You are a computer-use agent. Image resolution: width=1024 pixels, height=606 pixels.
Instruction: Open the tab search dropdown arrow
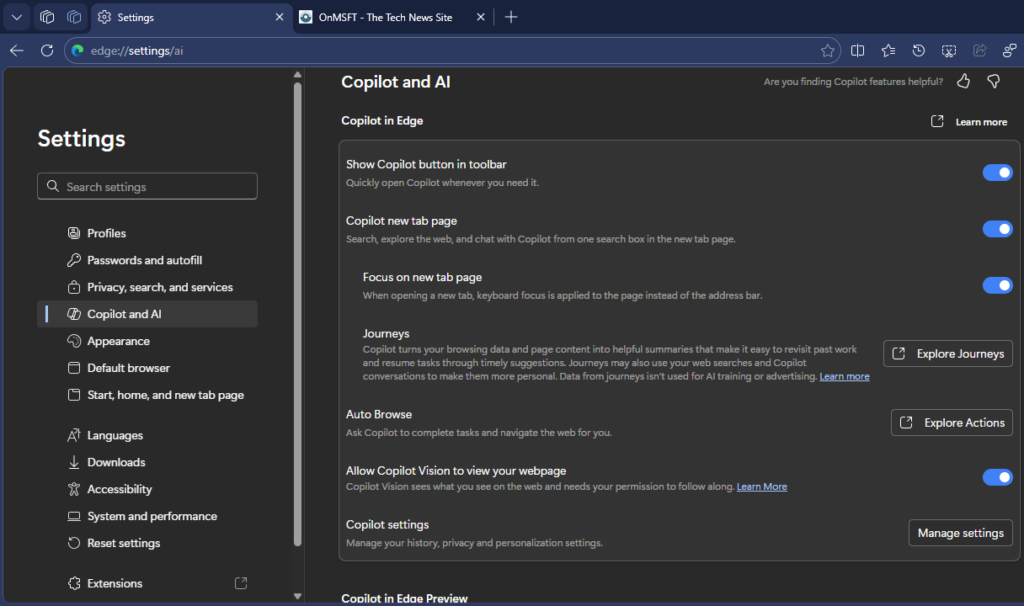pos(17,17)
